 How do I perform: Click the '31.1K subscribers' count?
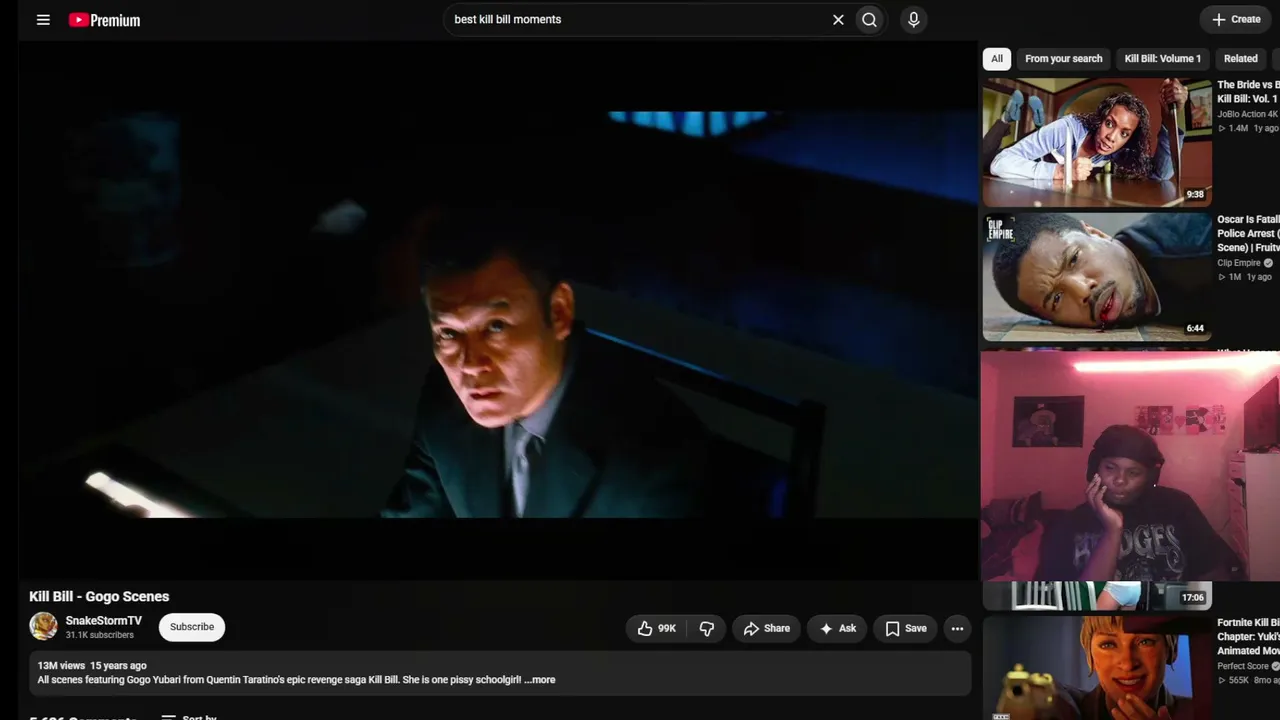tap(100, 635)
